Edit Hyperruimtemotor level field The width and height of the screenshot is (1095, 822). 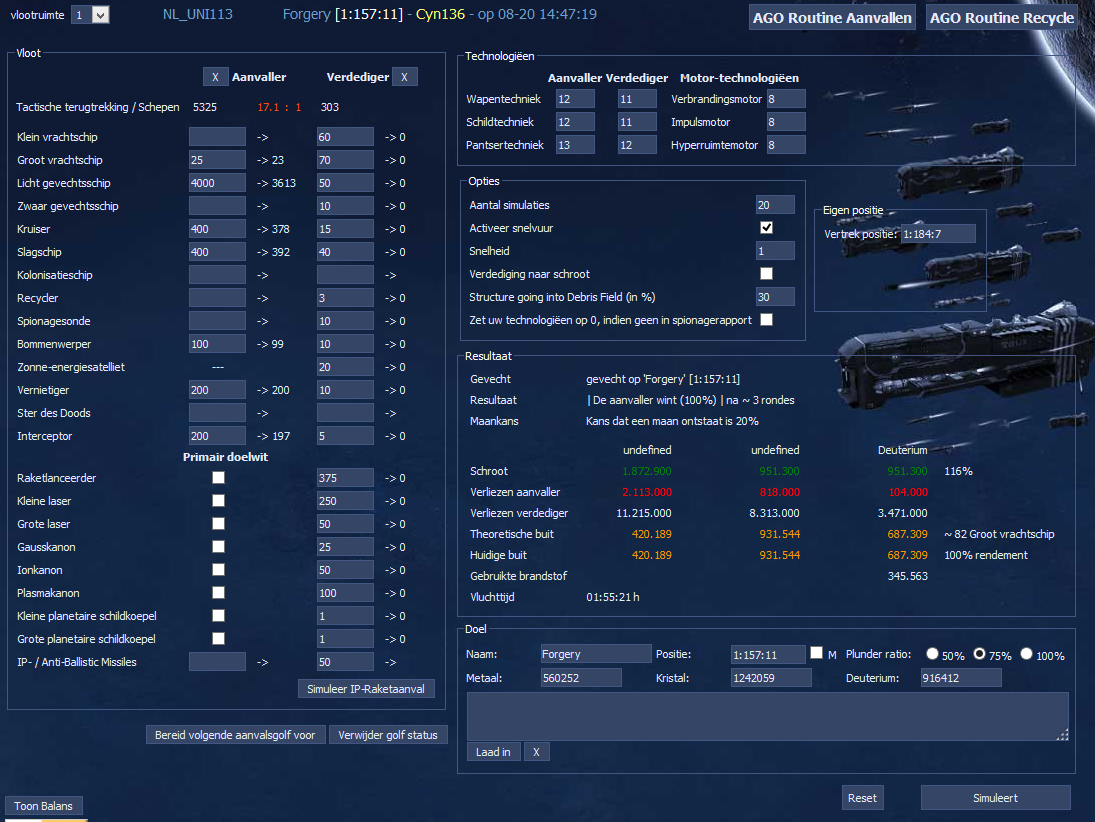click(786, 145)
